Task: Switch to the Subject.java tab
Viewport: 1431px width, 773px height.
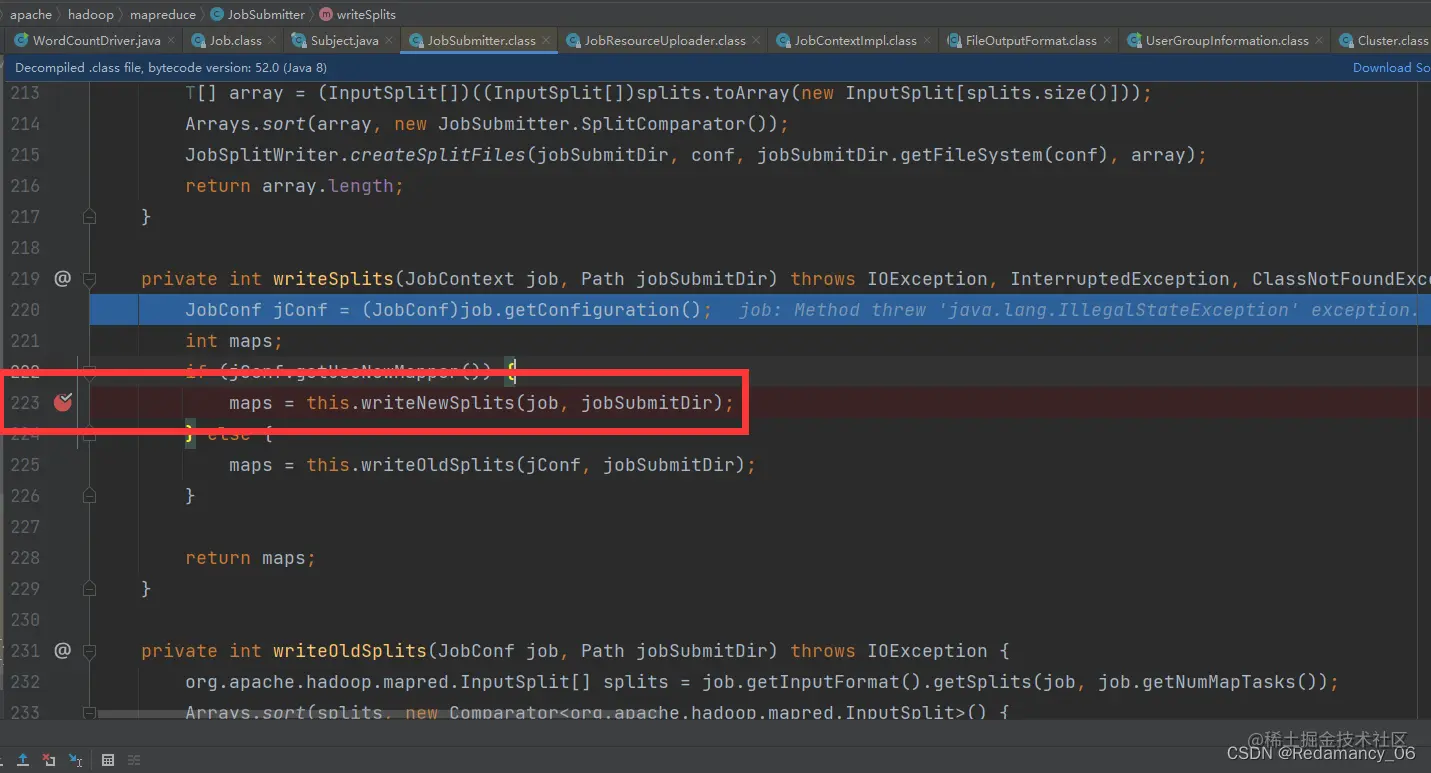Action: 344,41
